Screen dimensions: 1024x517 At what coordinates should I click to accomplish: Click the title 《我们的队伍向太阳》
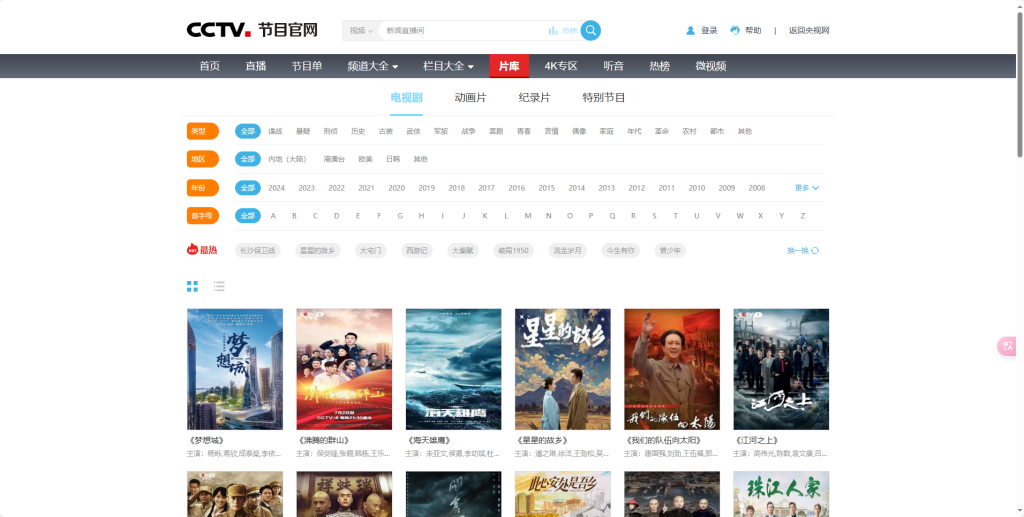click(x=664, y=441)
